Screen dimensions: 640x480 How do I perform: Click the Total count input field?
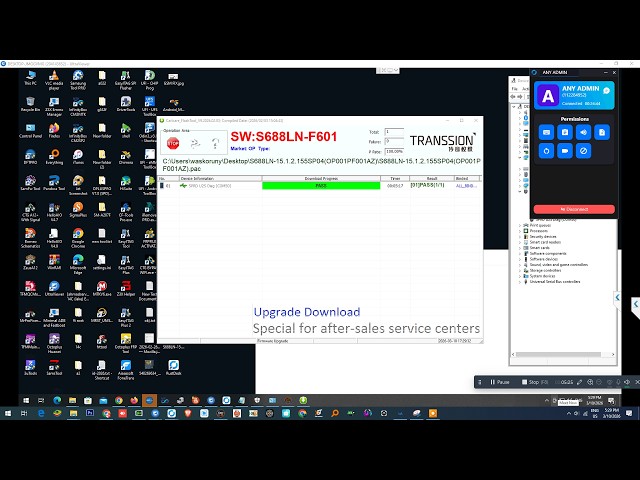click(394, 132)
